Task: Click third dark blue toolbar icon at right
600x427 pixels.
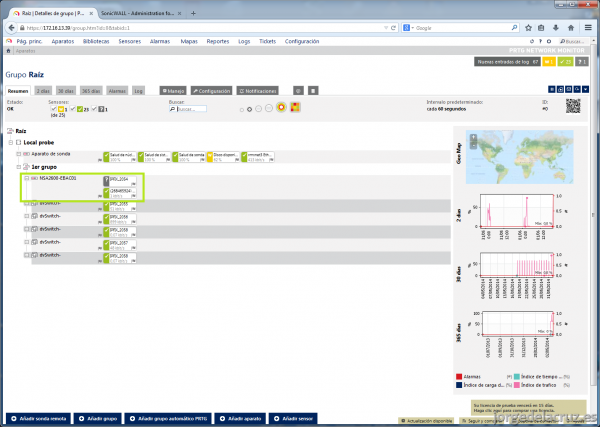Action: [569, 89]
